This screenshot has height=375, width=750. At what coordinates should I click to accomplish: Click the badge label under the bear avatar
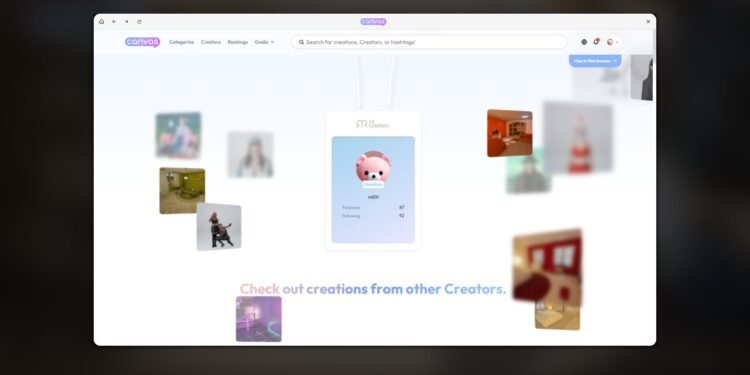point(373,184)
